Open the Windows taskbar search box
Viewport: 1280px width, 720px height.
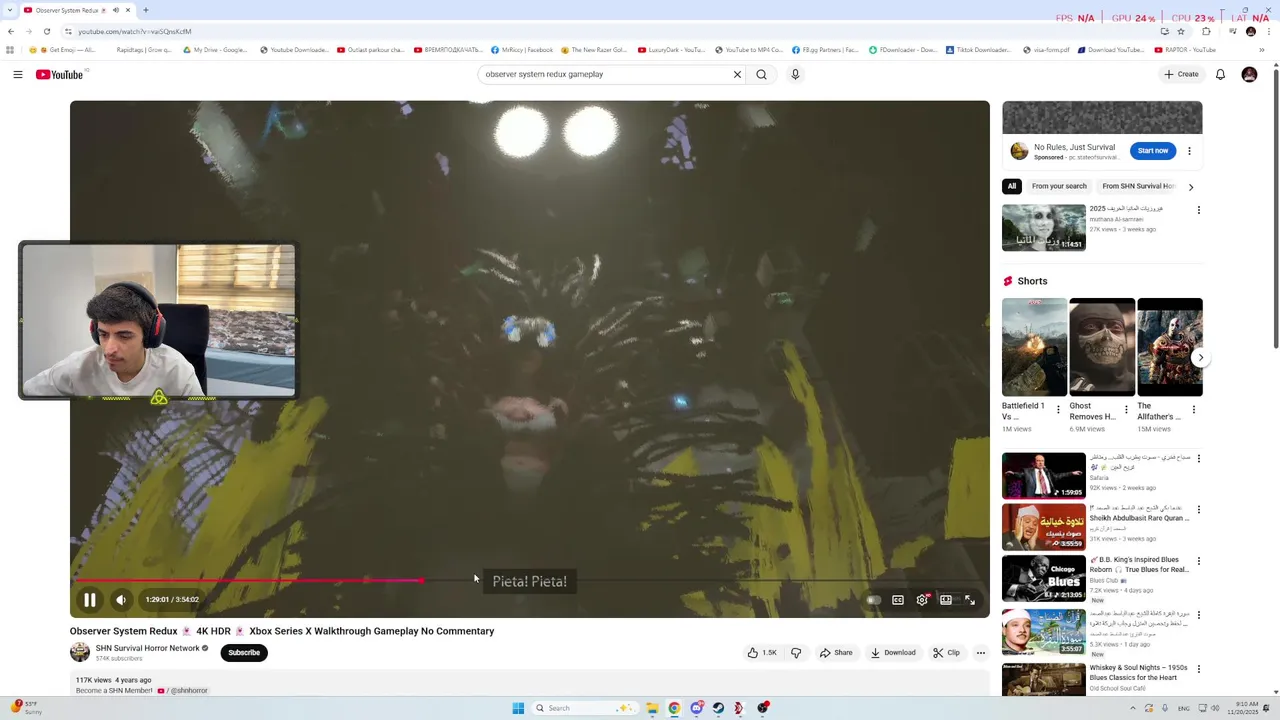click(586, 708)
